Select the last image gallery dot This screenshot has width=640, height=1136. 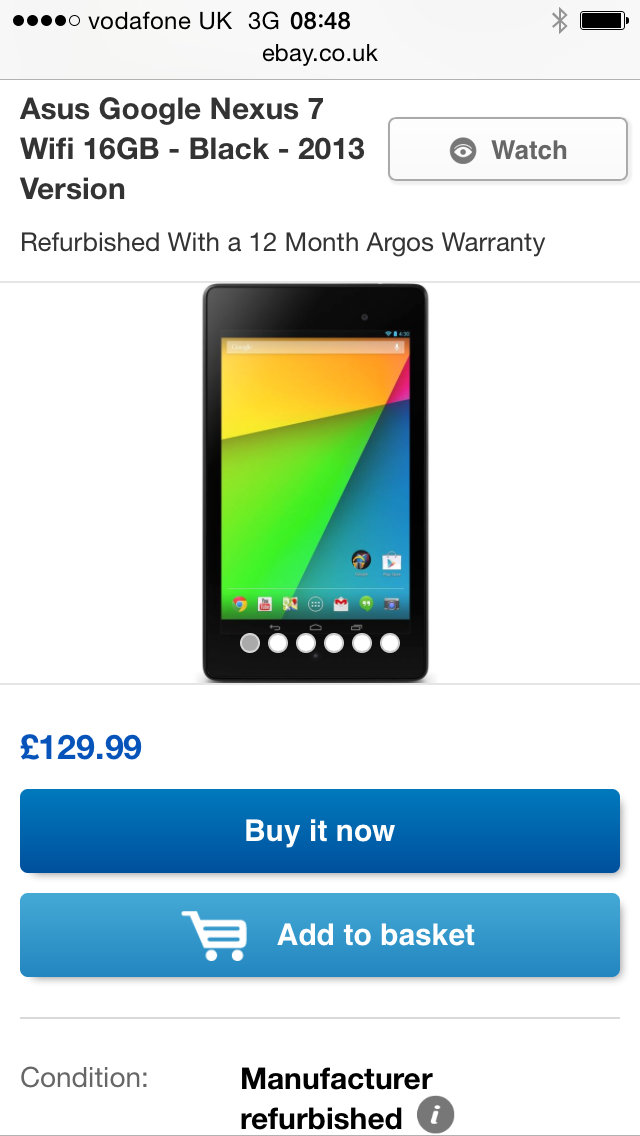[x=390, y=643]
